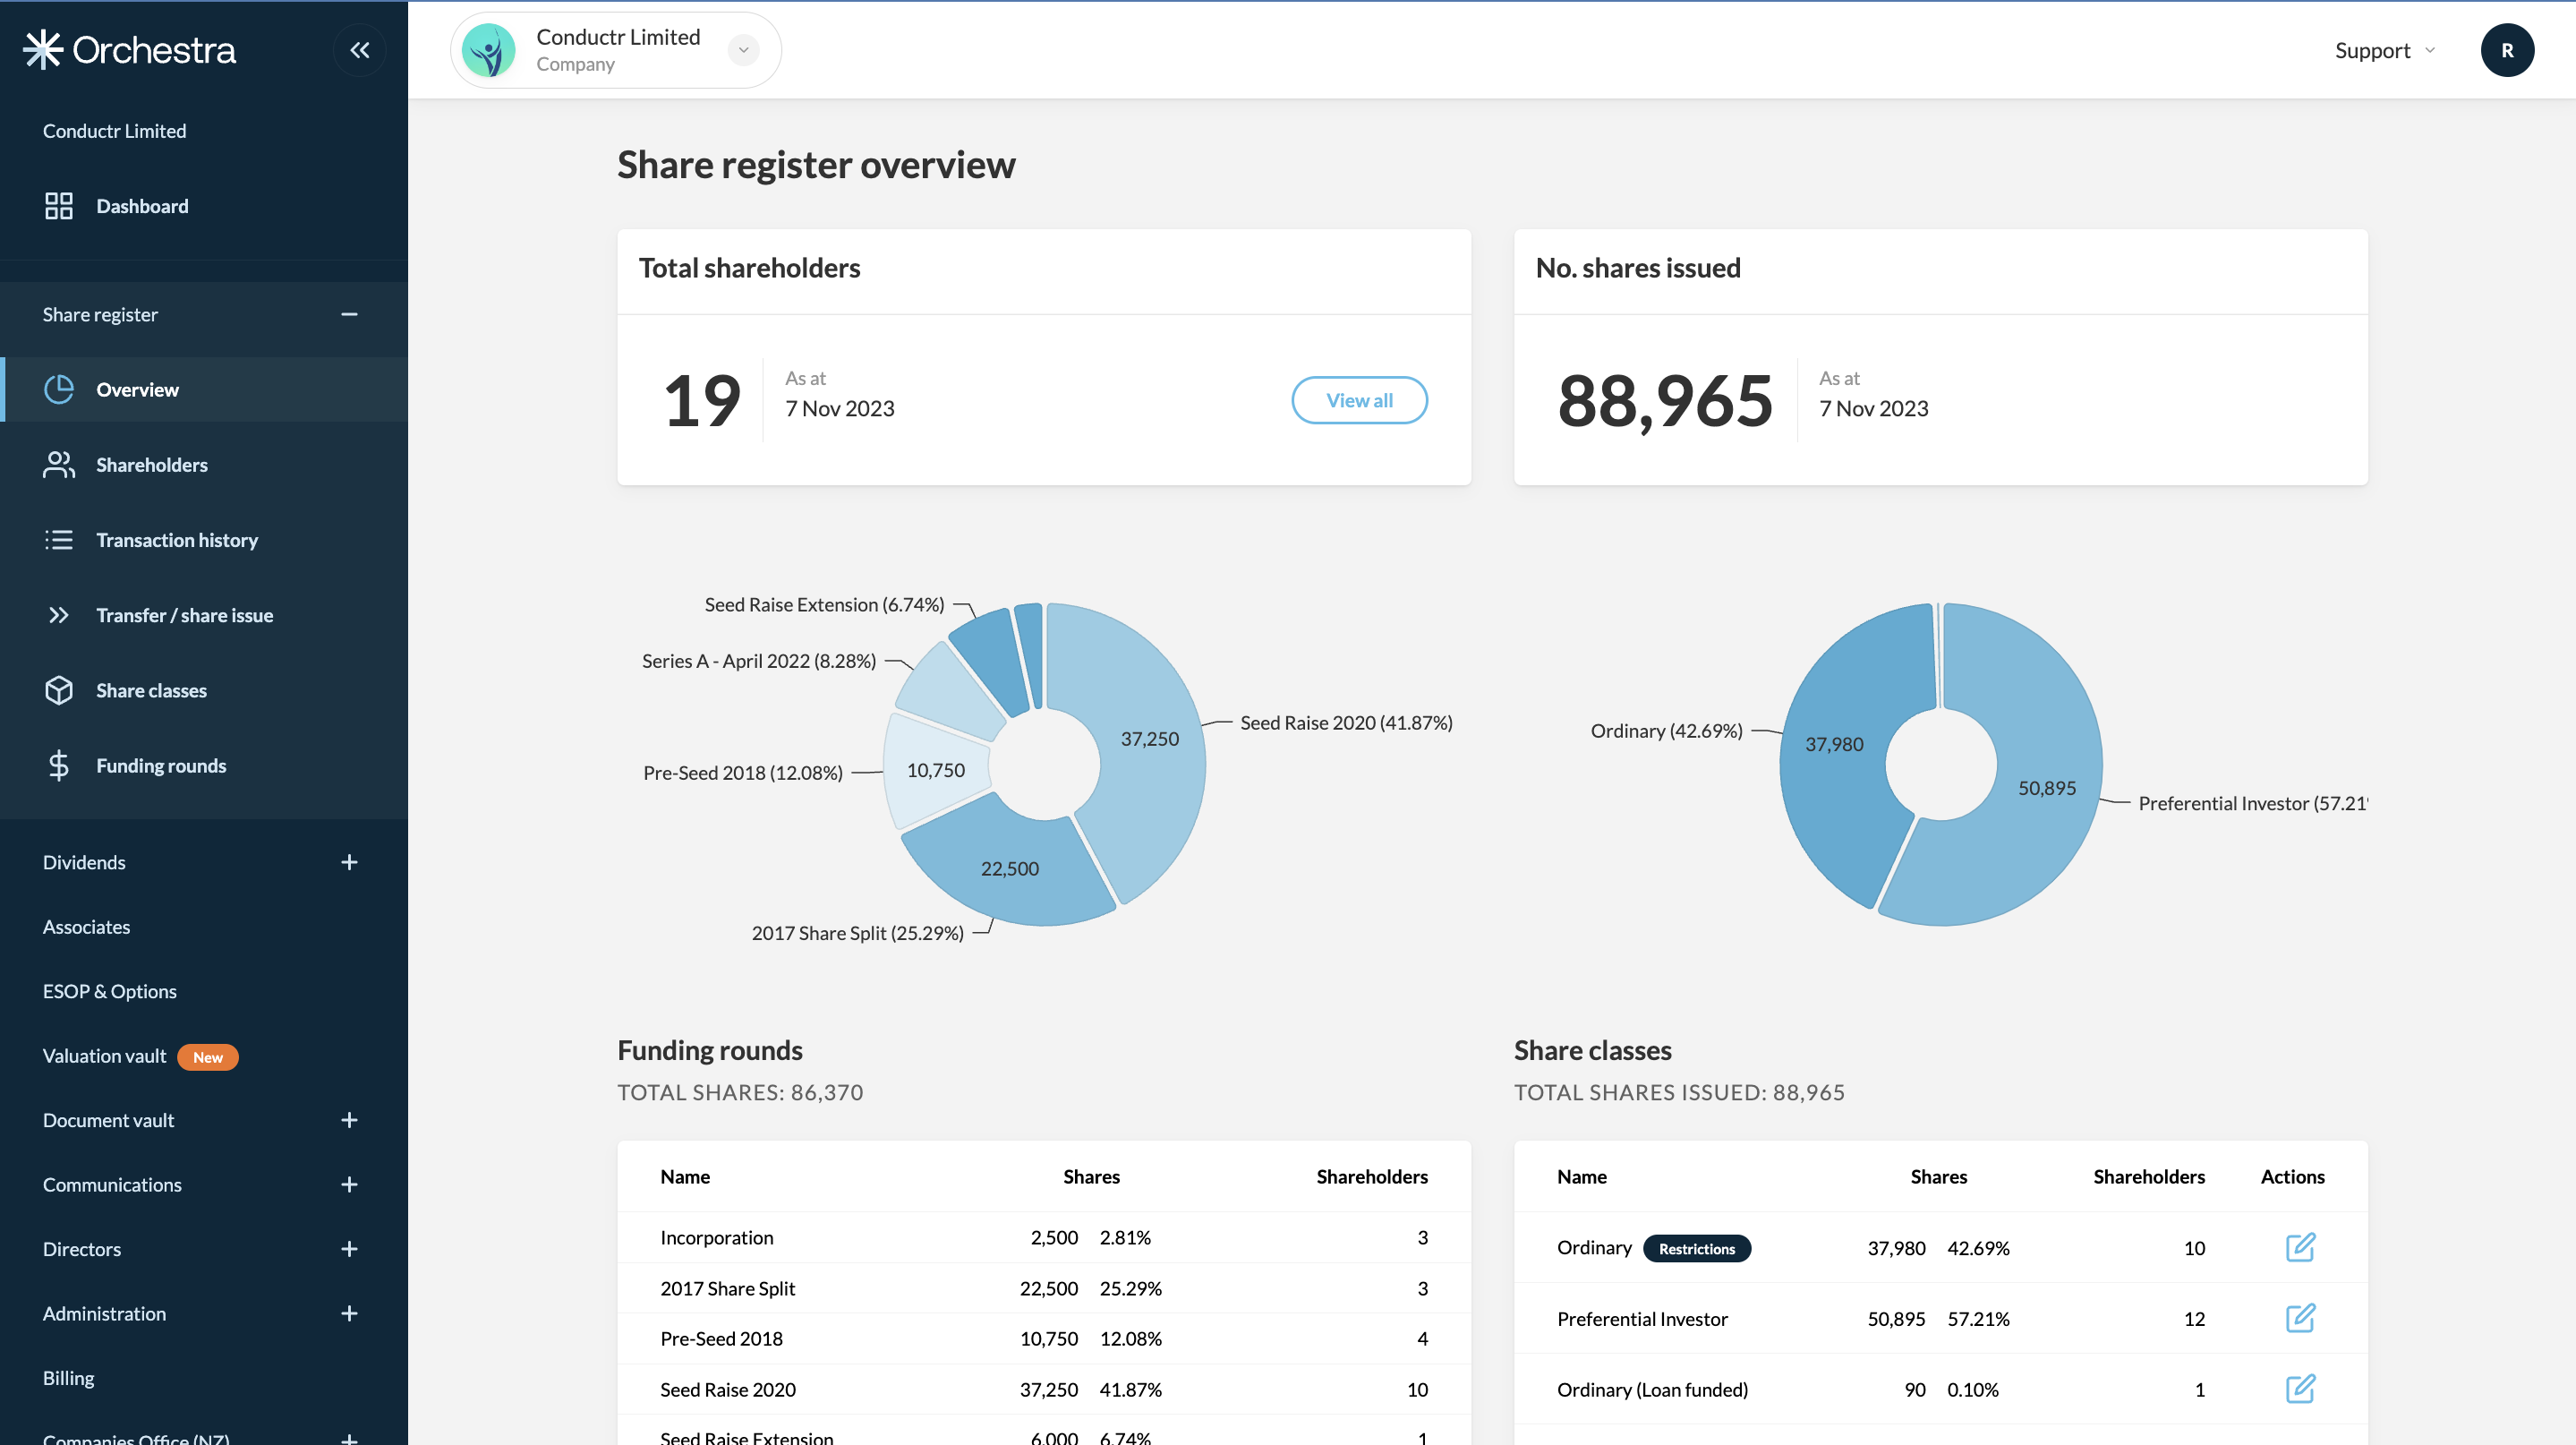Click the Funding rounds dollar icon
The image size is (2576, 1445).
point(58,764)
